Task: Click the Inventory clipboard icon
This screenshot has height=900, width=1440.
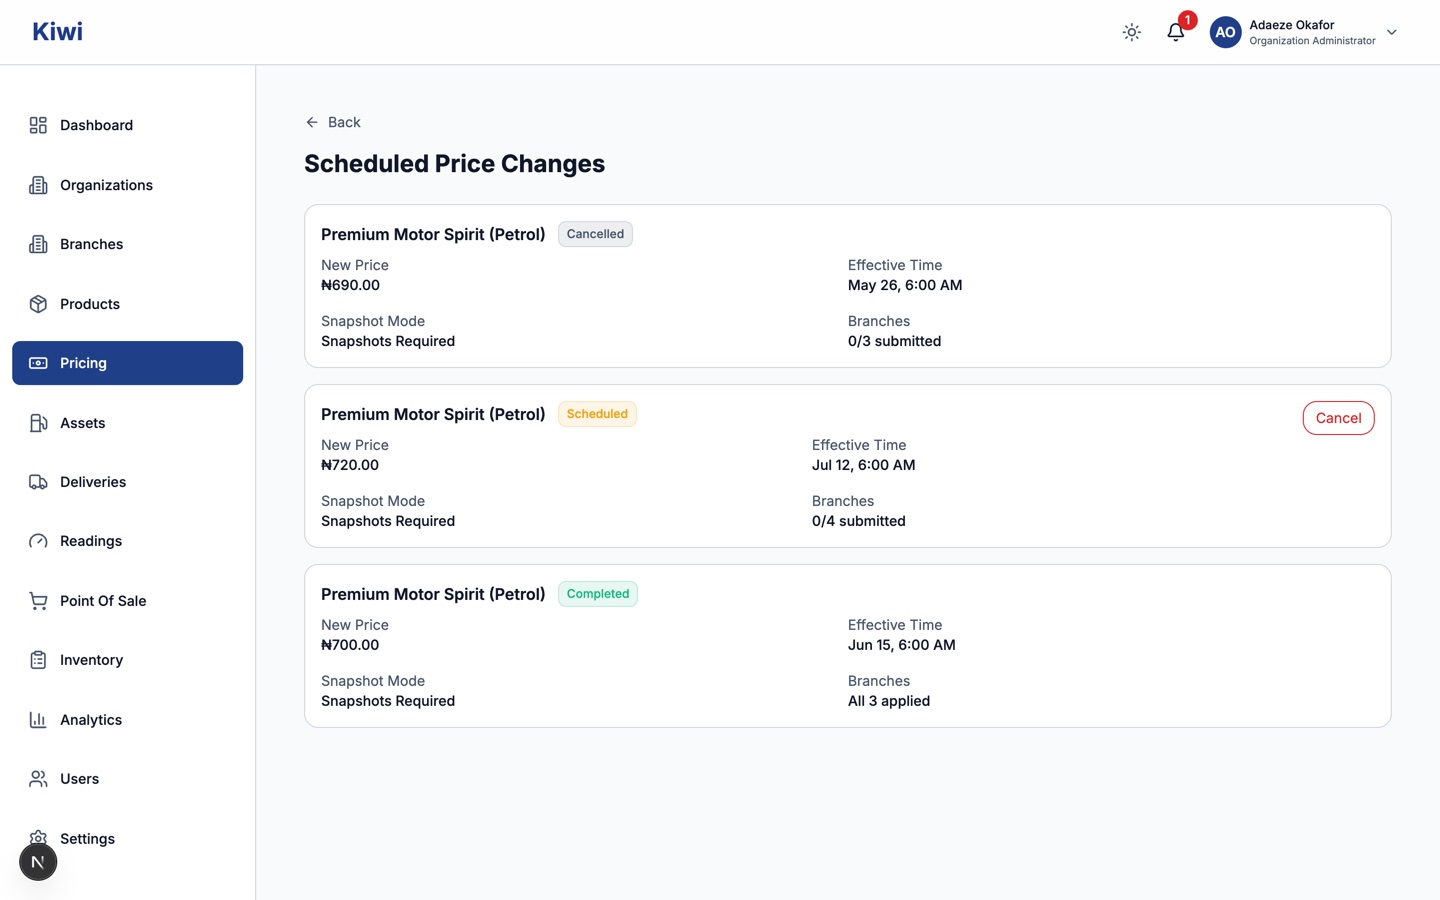Action: (x=38, y=660)
